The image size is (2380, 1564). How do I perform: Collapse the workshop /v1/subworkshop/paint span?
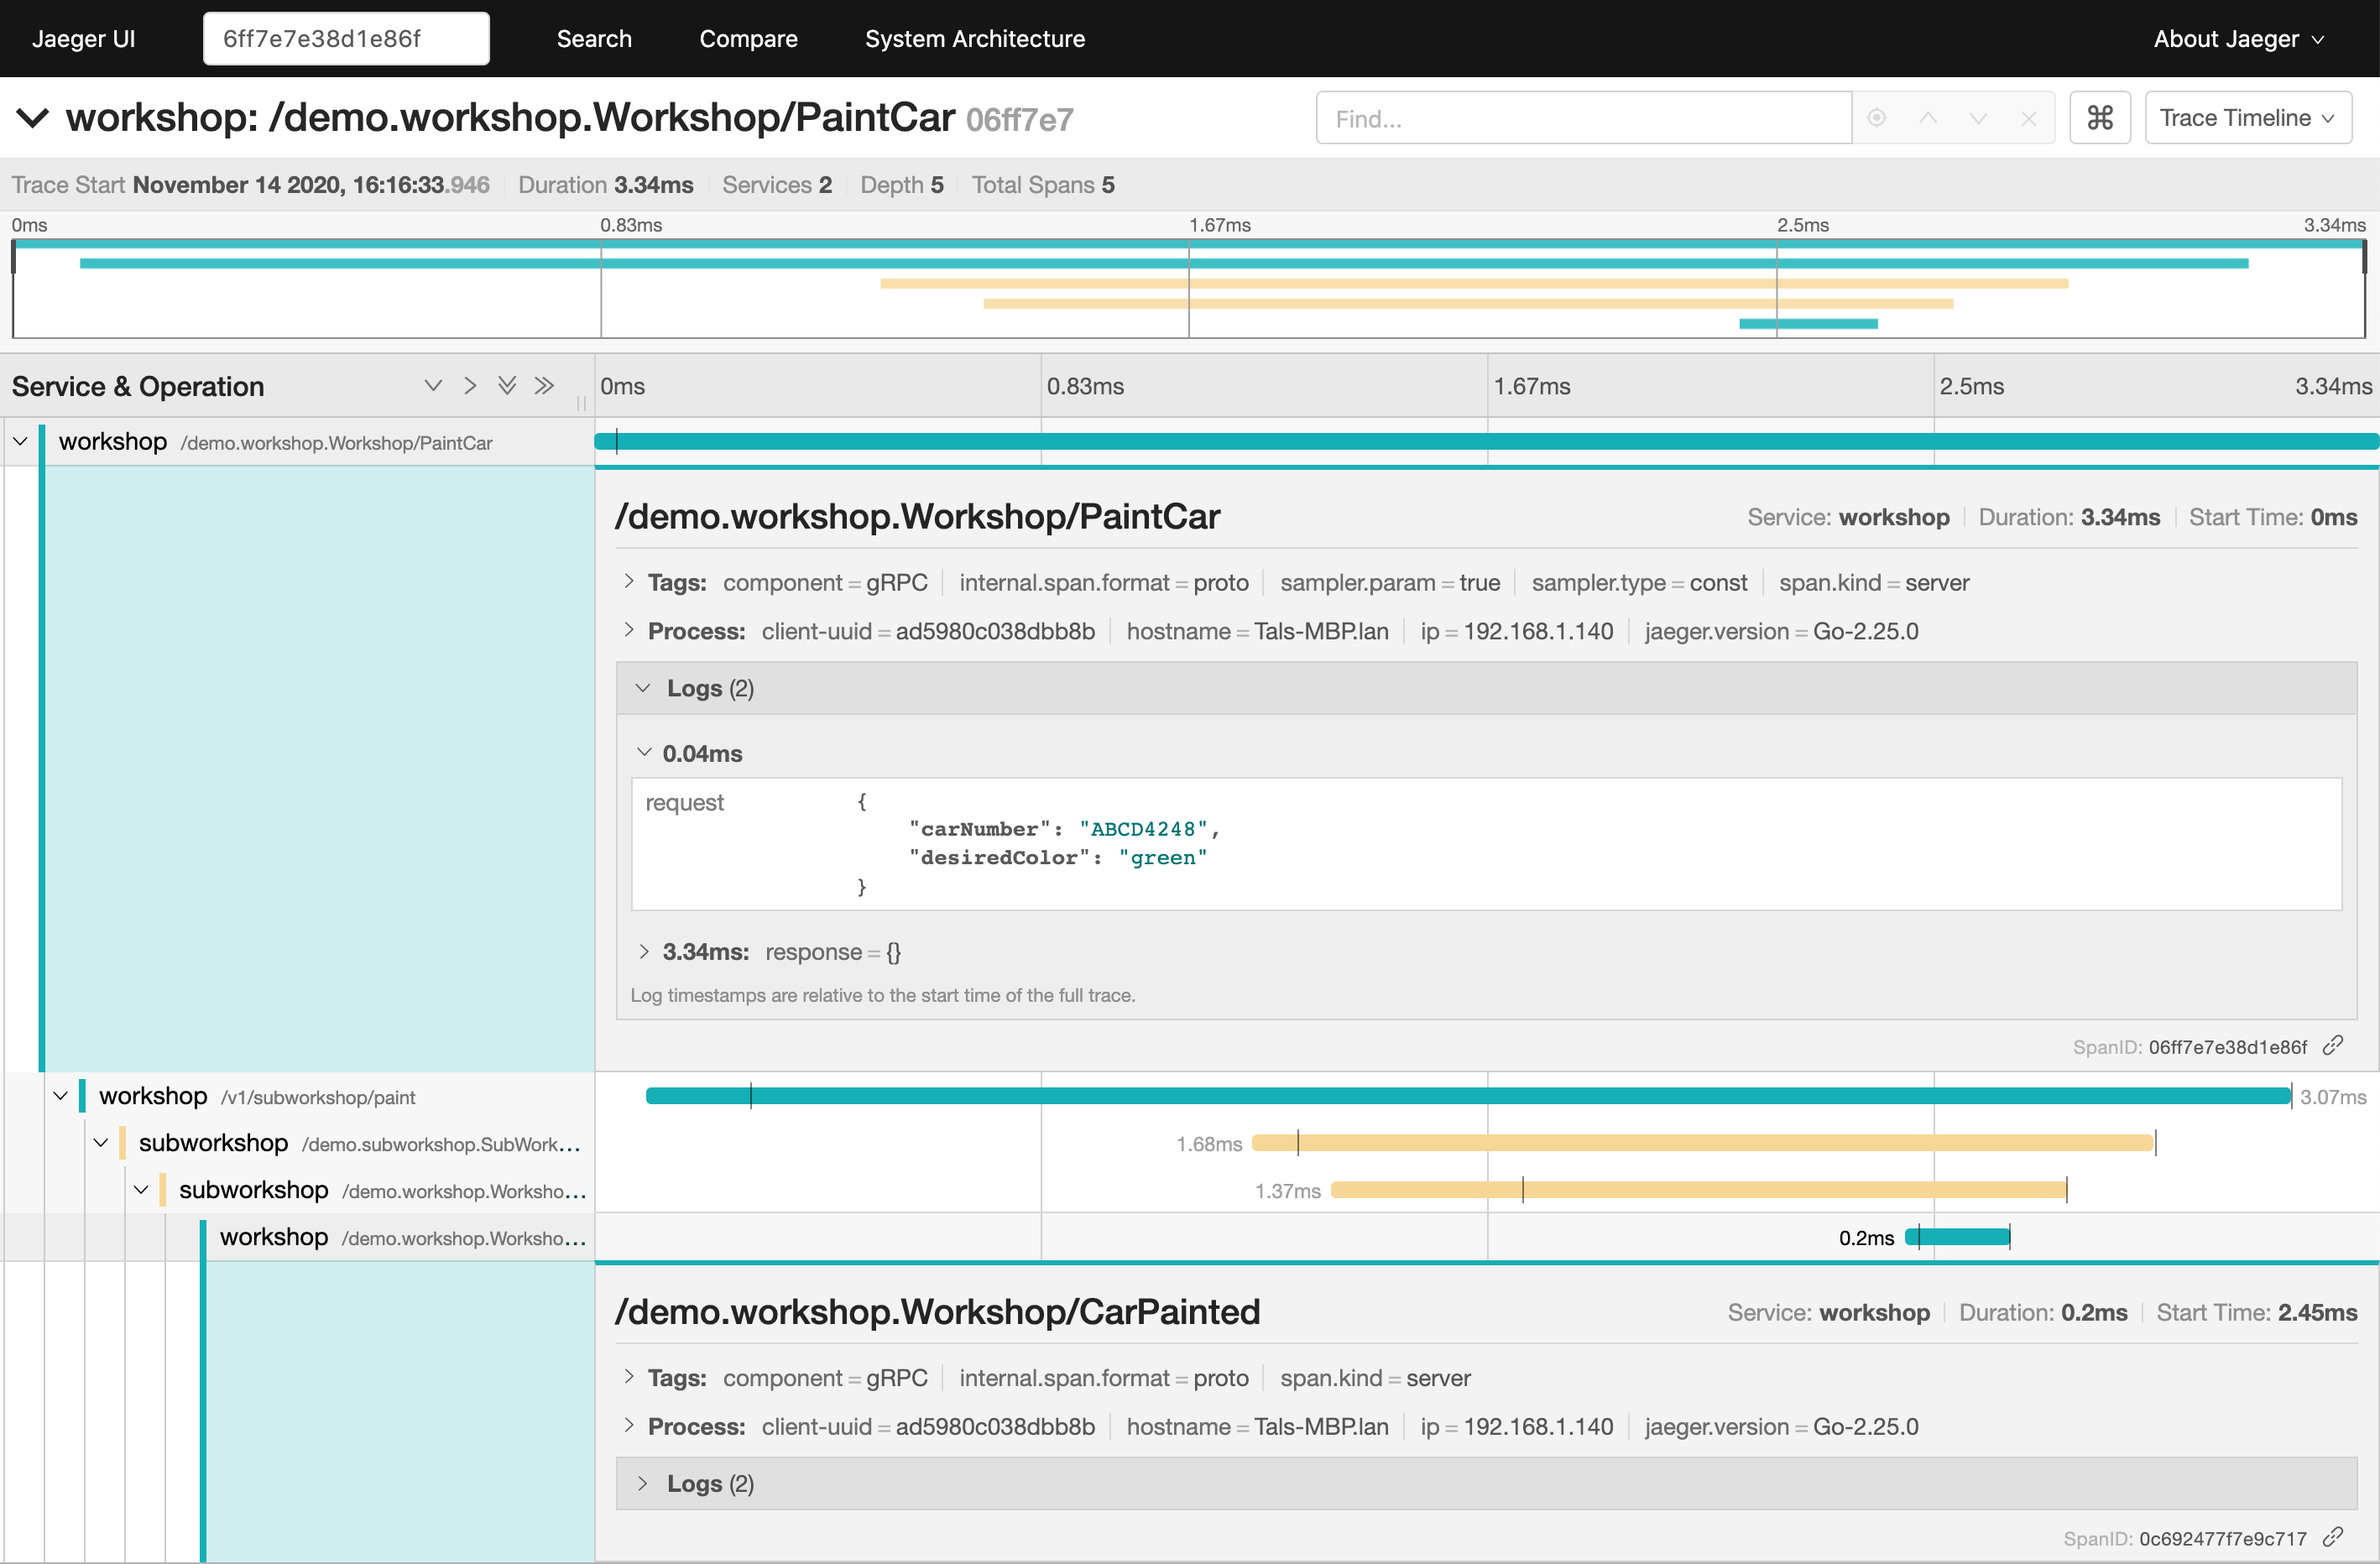point(60,1096)
